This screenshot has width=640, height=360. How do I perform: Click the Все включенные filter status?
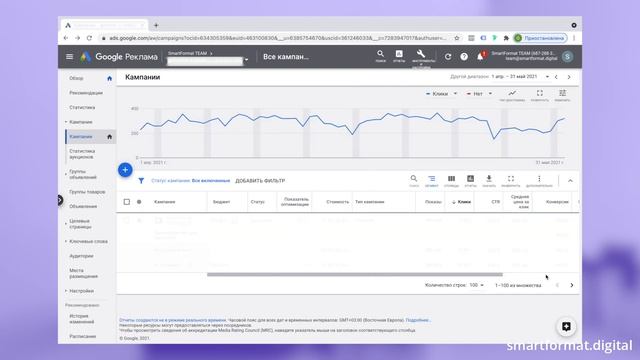point(211,180)
